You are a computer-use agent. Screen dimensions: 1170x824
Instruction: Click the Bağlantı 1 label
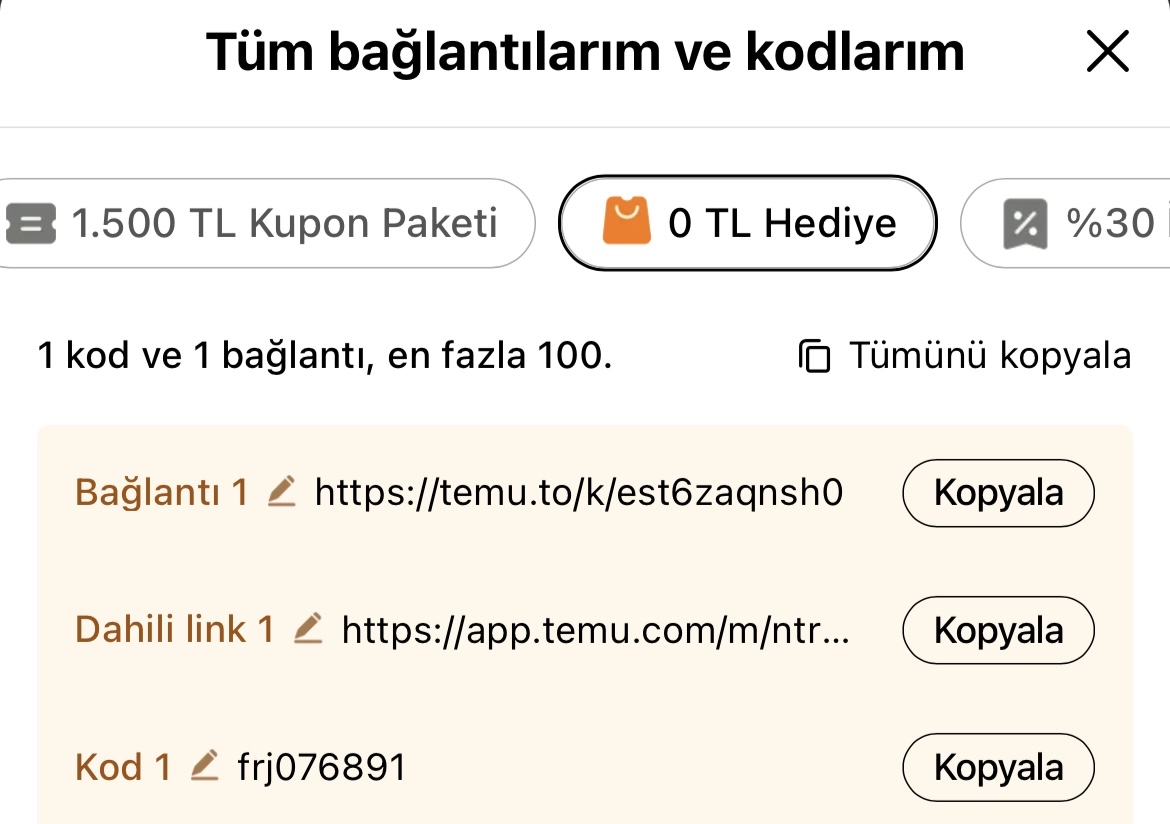point(161,492)
